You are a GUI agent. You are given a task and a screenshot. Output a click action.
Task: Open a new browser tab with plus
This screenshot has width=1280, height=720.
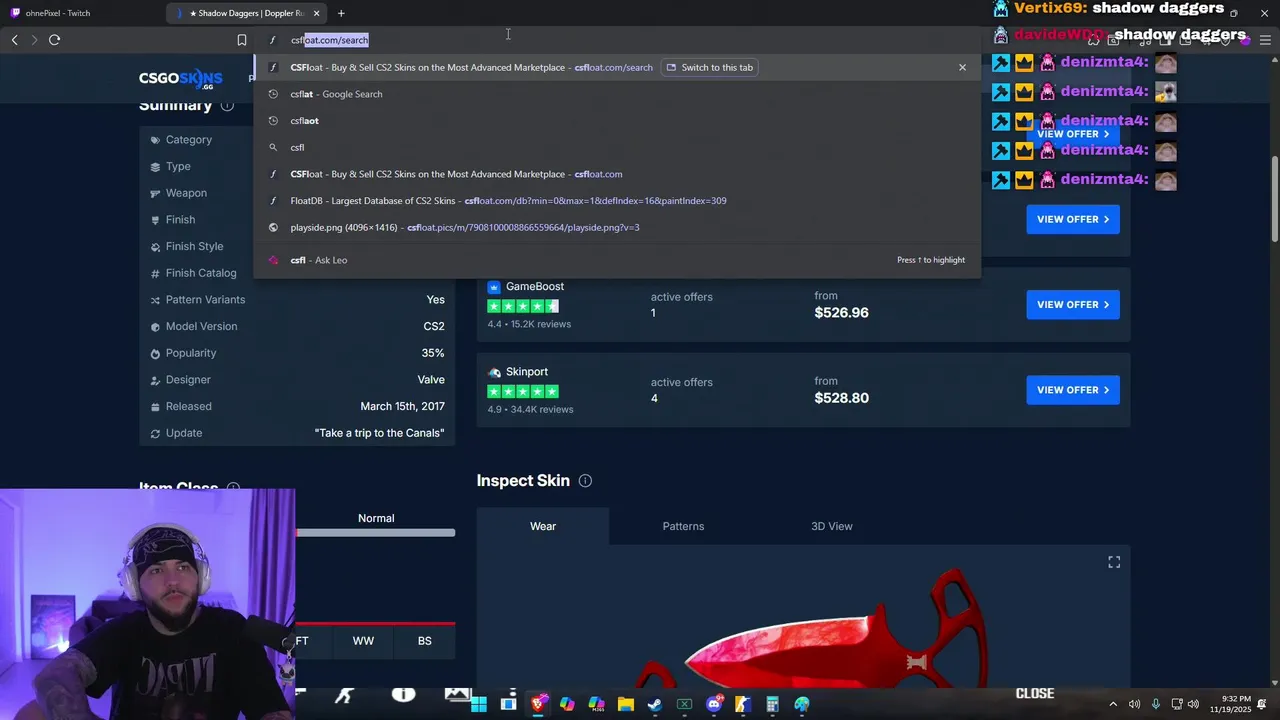[x=341, y=13]
